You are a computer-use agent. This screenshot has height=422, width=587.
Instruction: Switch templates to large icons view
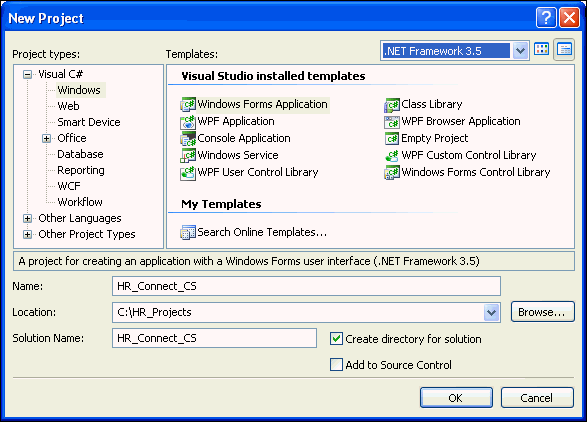click(x=541, y=49)
